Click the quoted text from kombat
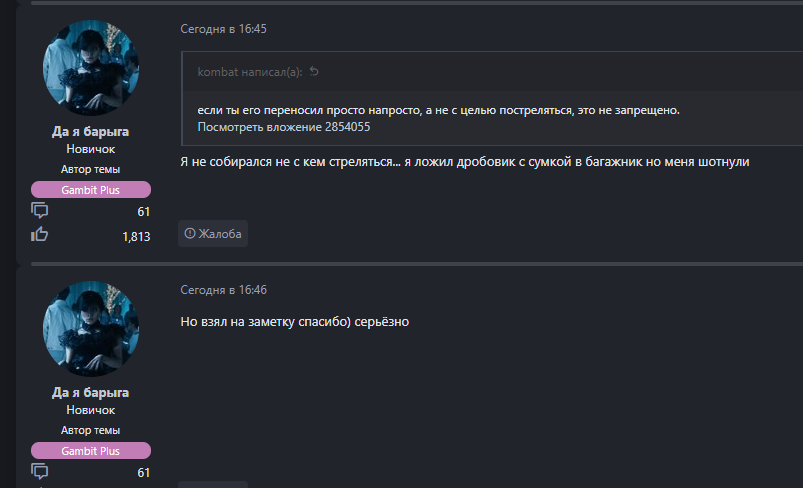 [x=438, y=109]
